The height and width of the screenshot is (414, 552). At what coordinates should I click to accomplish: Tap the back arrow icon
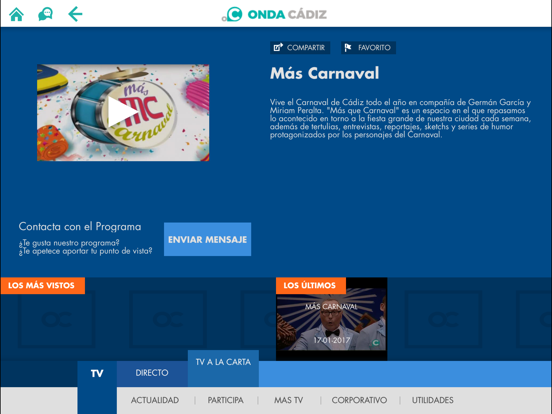[x=75, y=14]
